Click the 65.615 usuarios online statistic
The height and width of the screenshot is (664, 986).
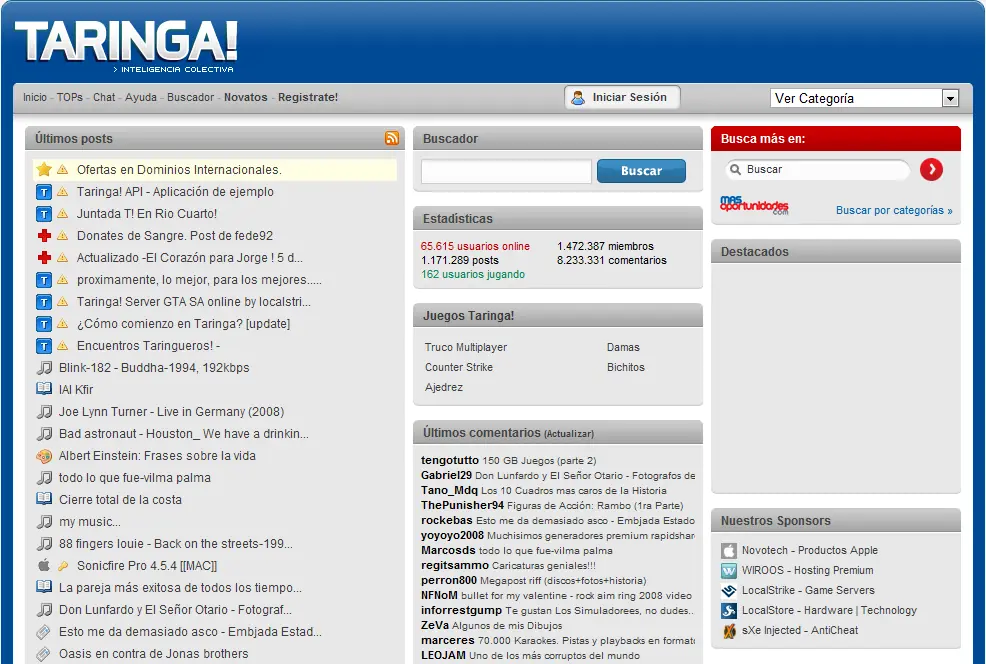tap(475, 246)
